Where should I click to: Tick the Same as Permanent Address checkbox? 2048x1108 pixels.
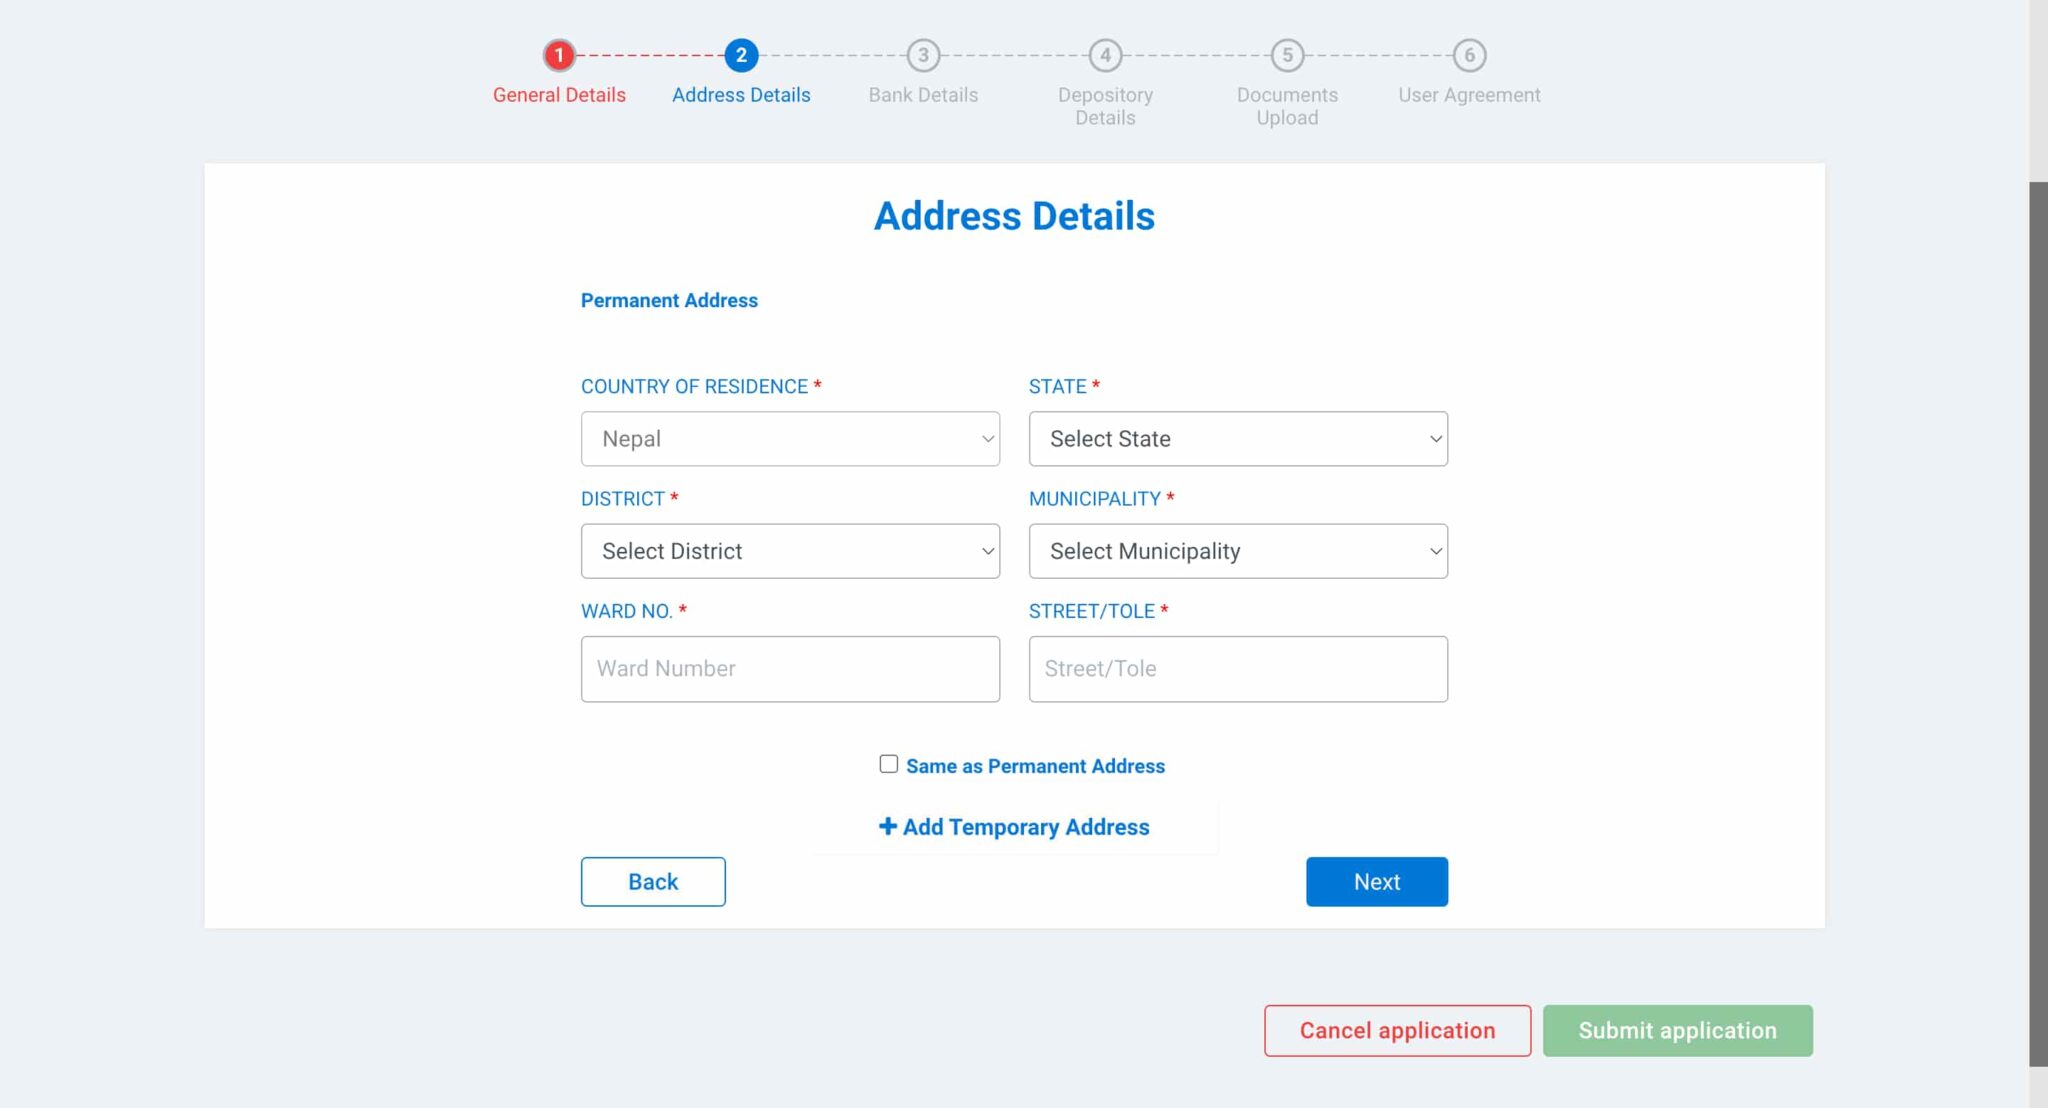[889, 764]
